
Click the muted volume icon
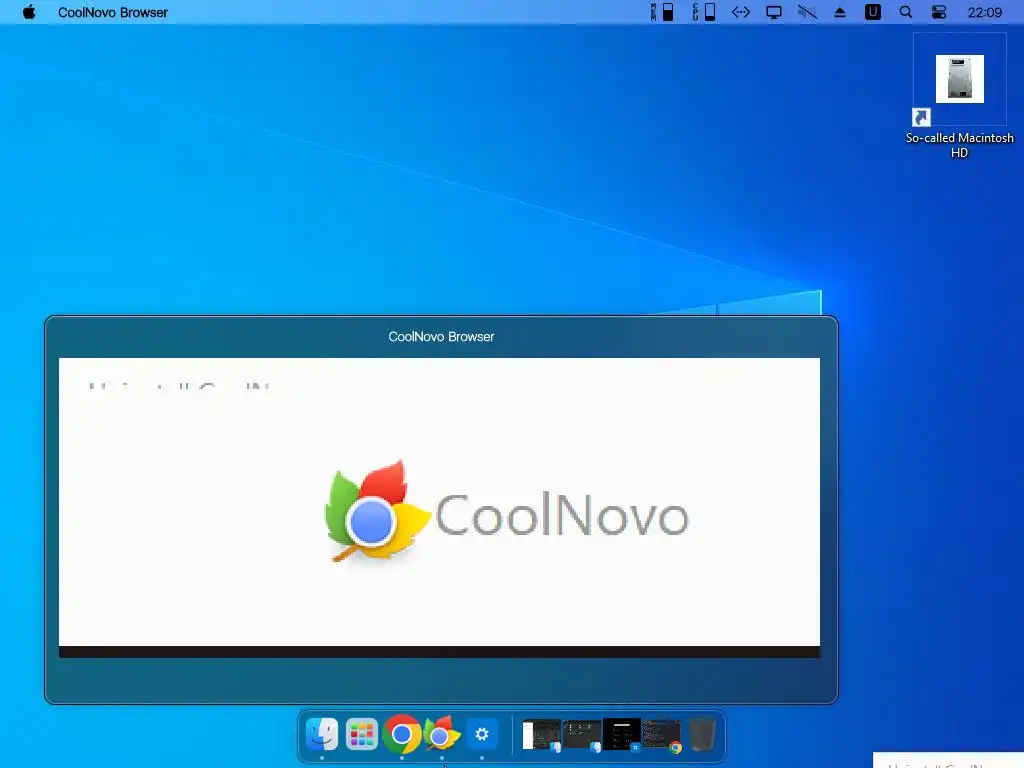pos(807,12)
